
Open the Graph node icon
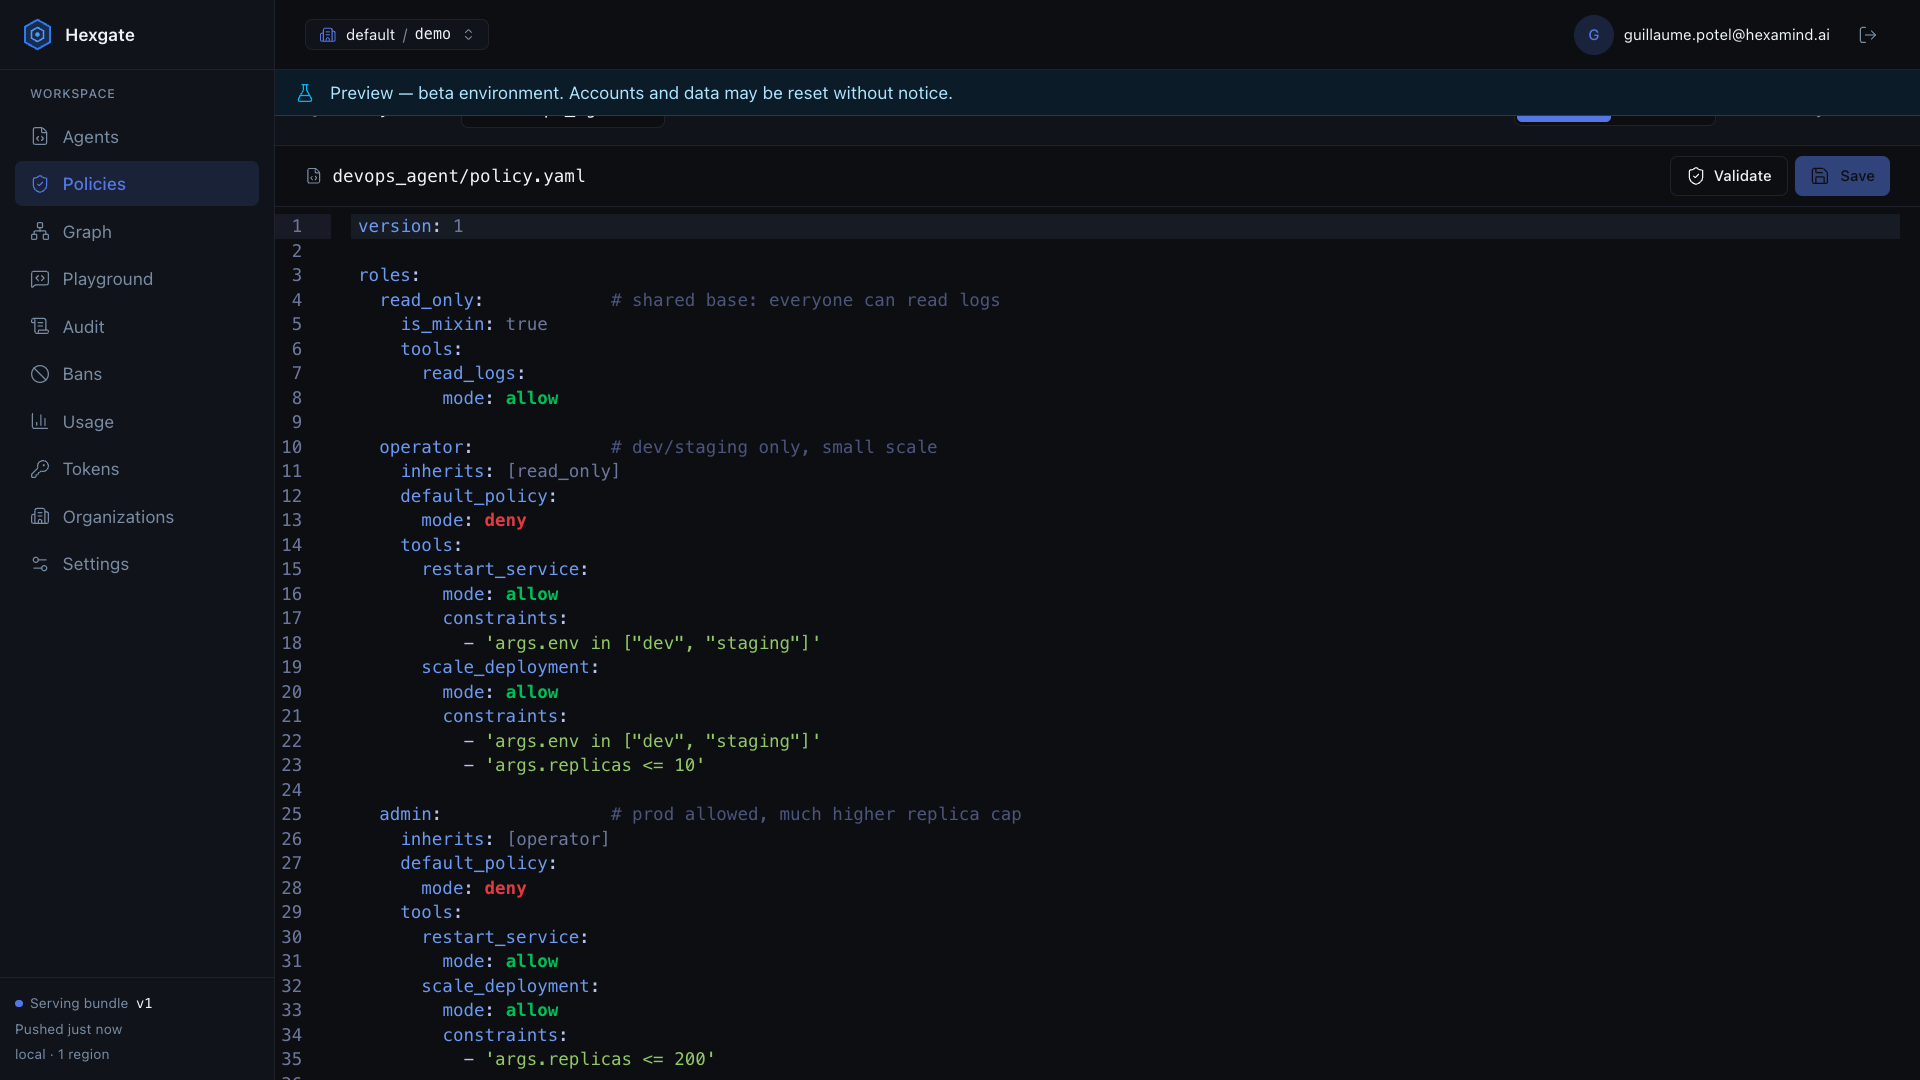[x=40, y=231]
